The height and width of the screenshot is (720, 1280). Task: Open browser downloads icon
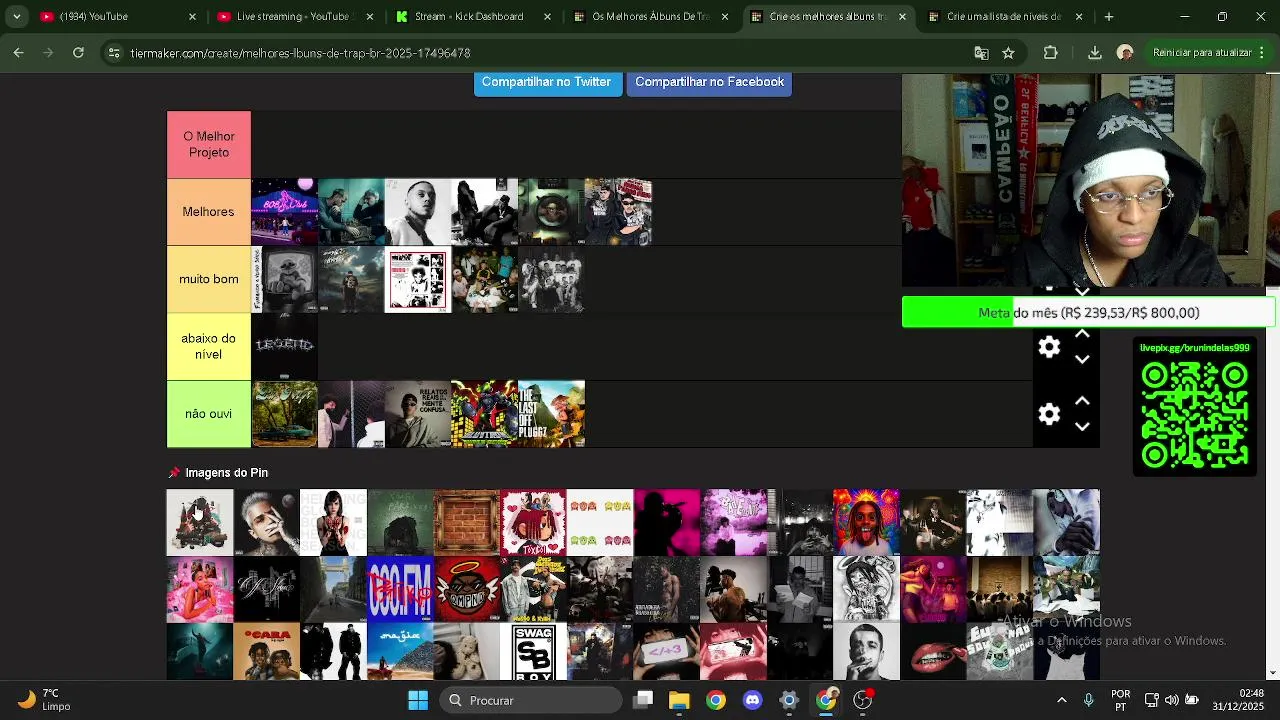(x=1095, y=53)
